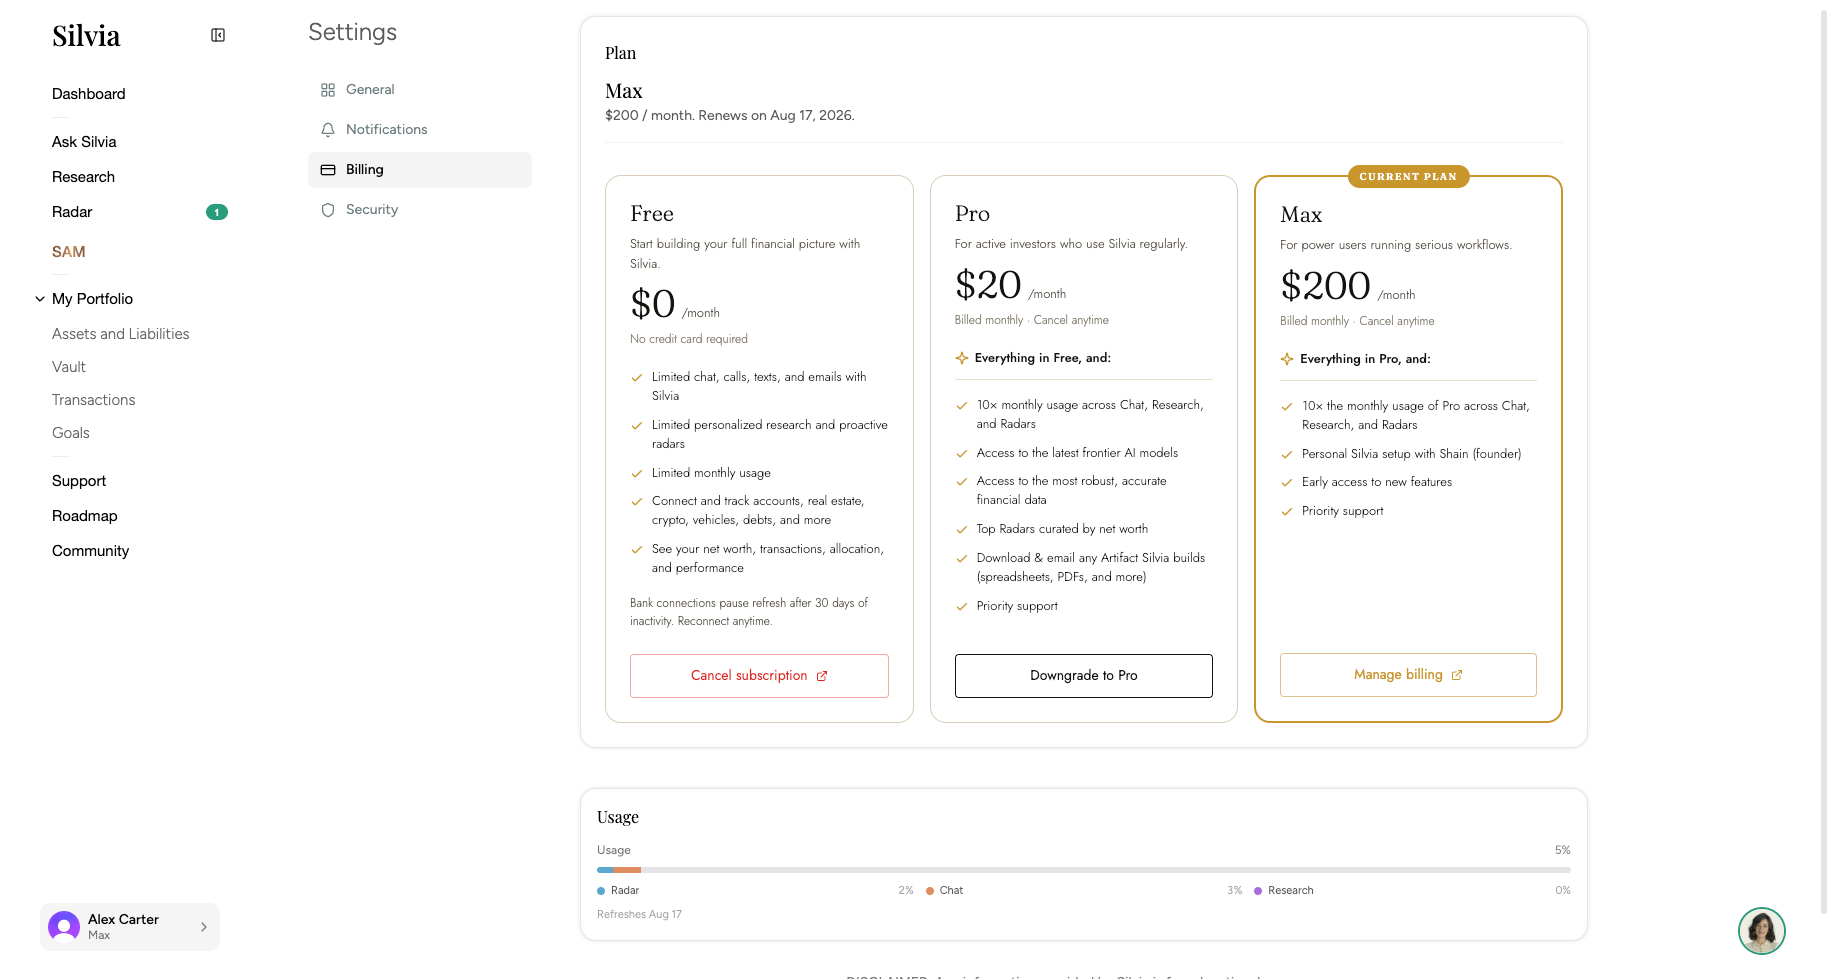Click external link icon on Cancel subscription

click(x=822, y=676)
